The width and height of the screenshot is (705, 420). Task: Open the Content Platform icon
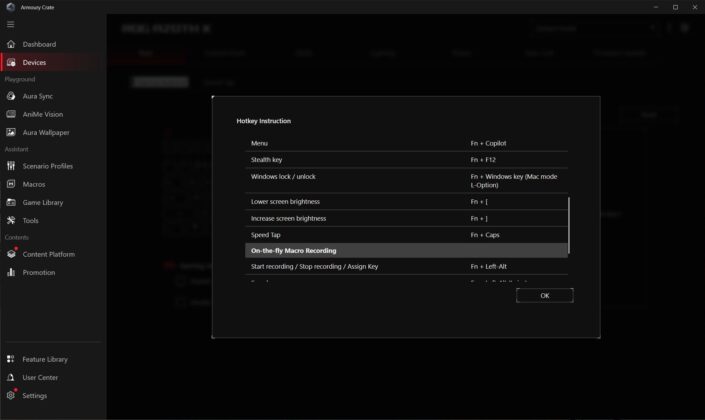11,254
